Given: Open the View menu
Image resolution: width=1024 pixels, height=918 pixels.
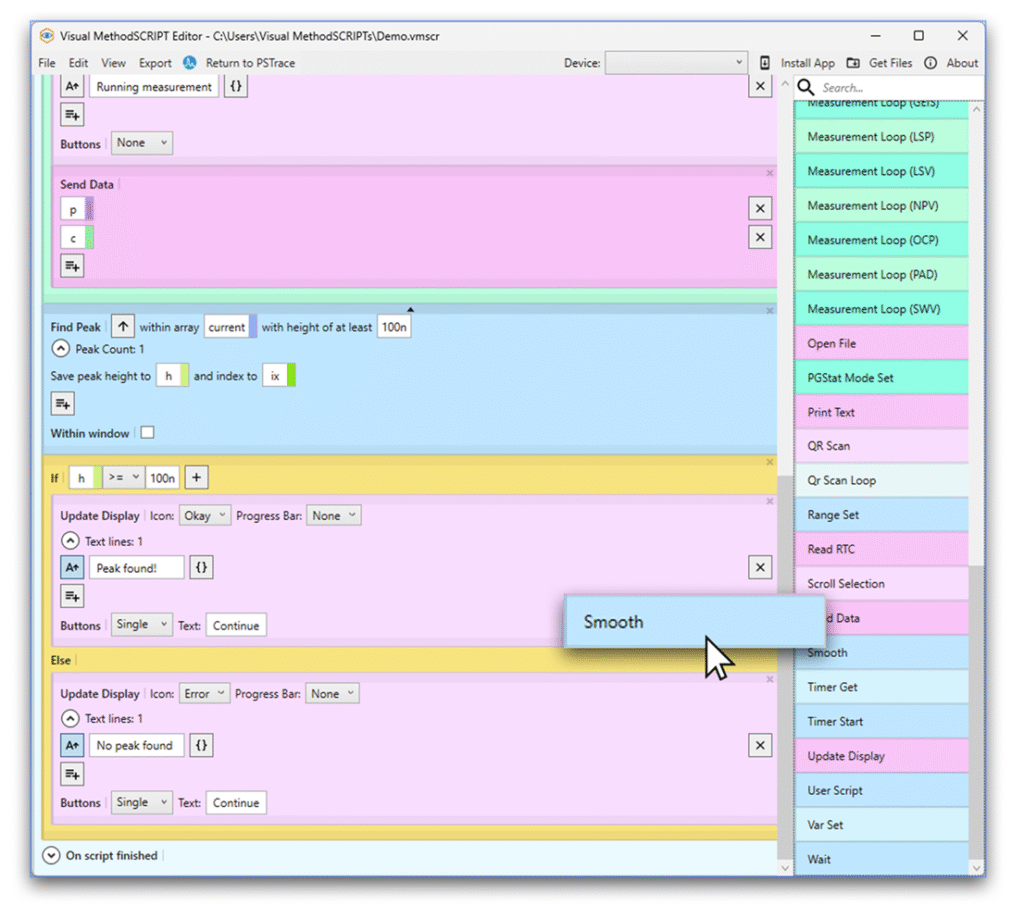Looking at the screenshot, I should coord(113,63).
